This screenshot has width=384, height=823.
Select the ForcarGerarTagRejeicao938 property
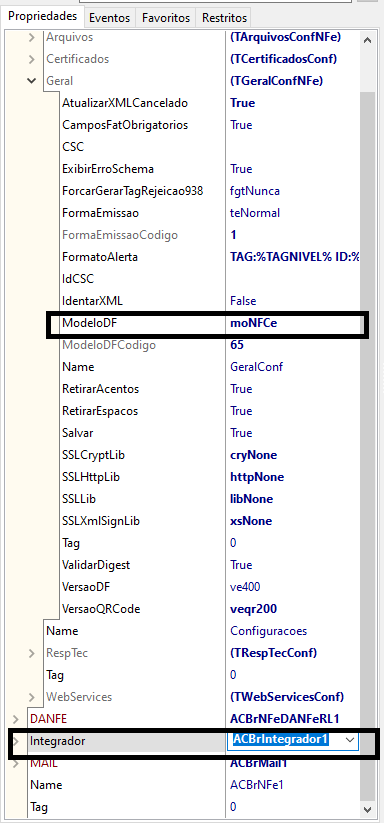[x=133, y=191]
